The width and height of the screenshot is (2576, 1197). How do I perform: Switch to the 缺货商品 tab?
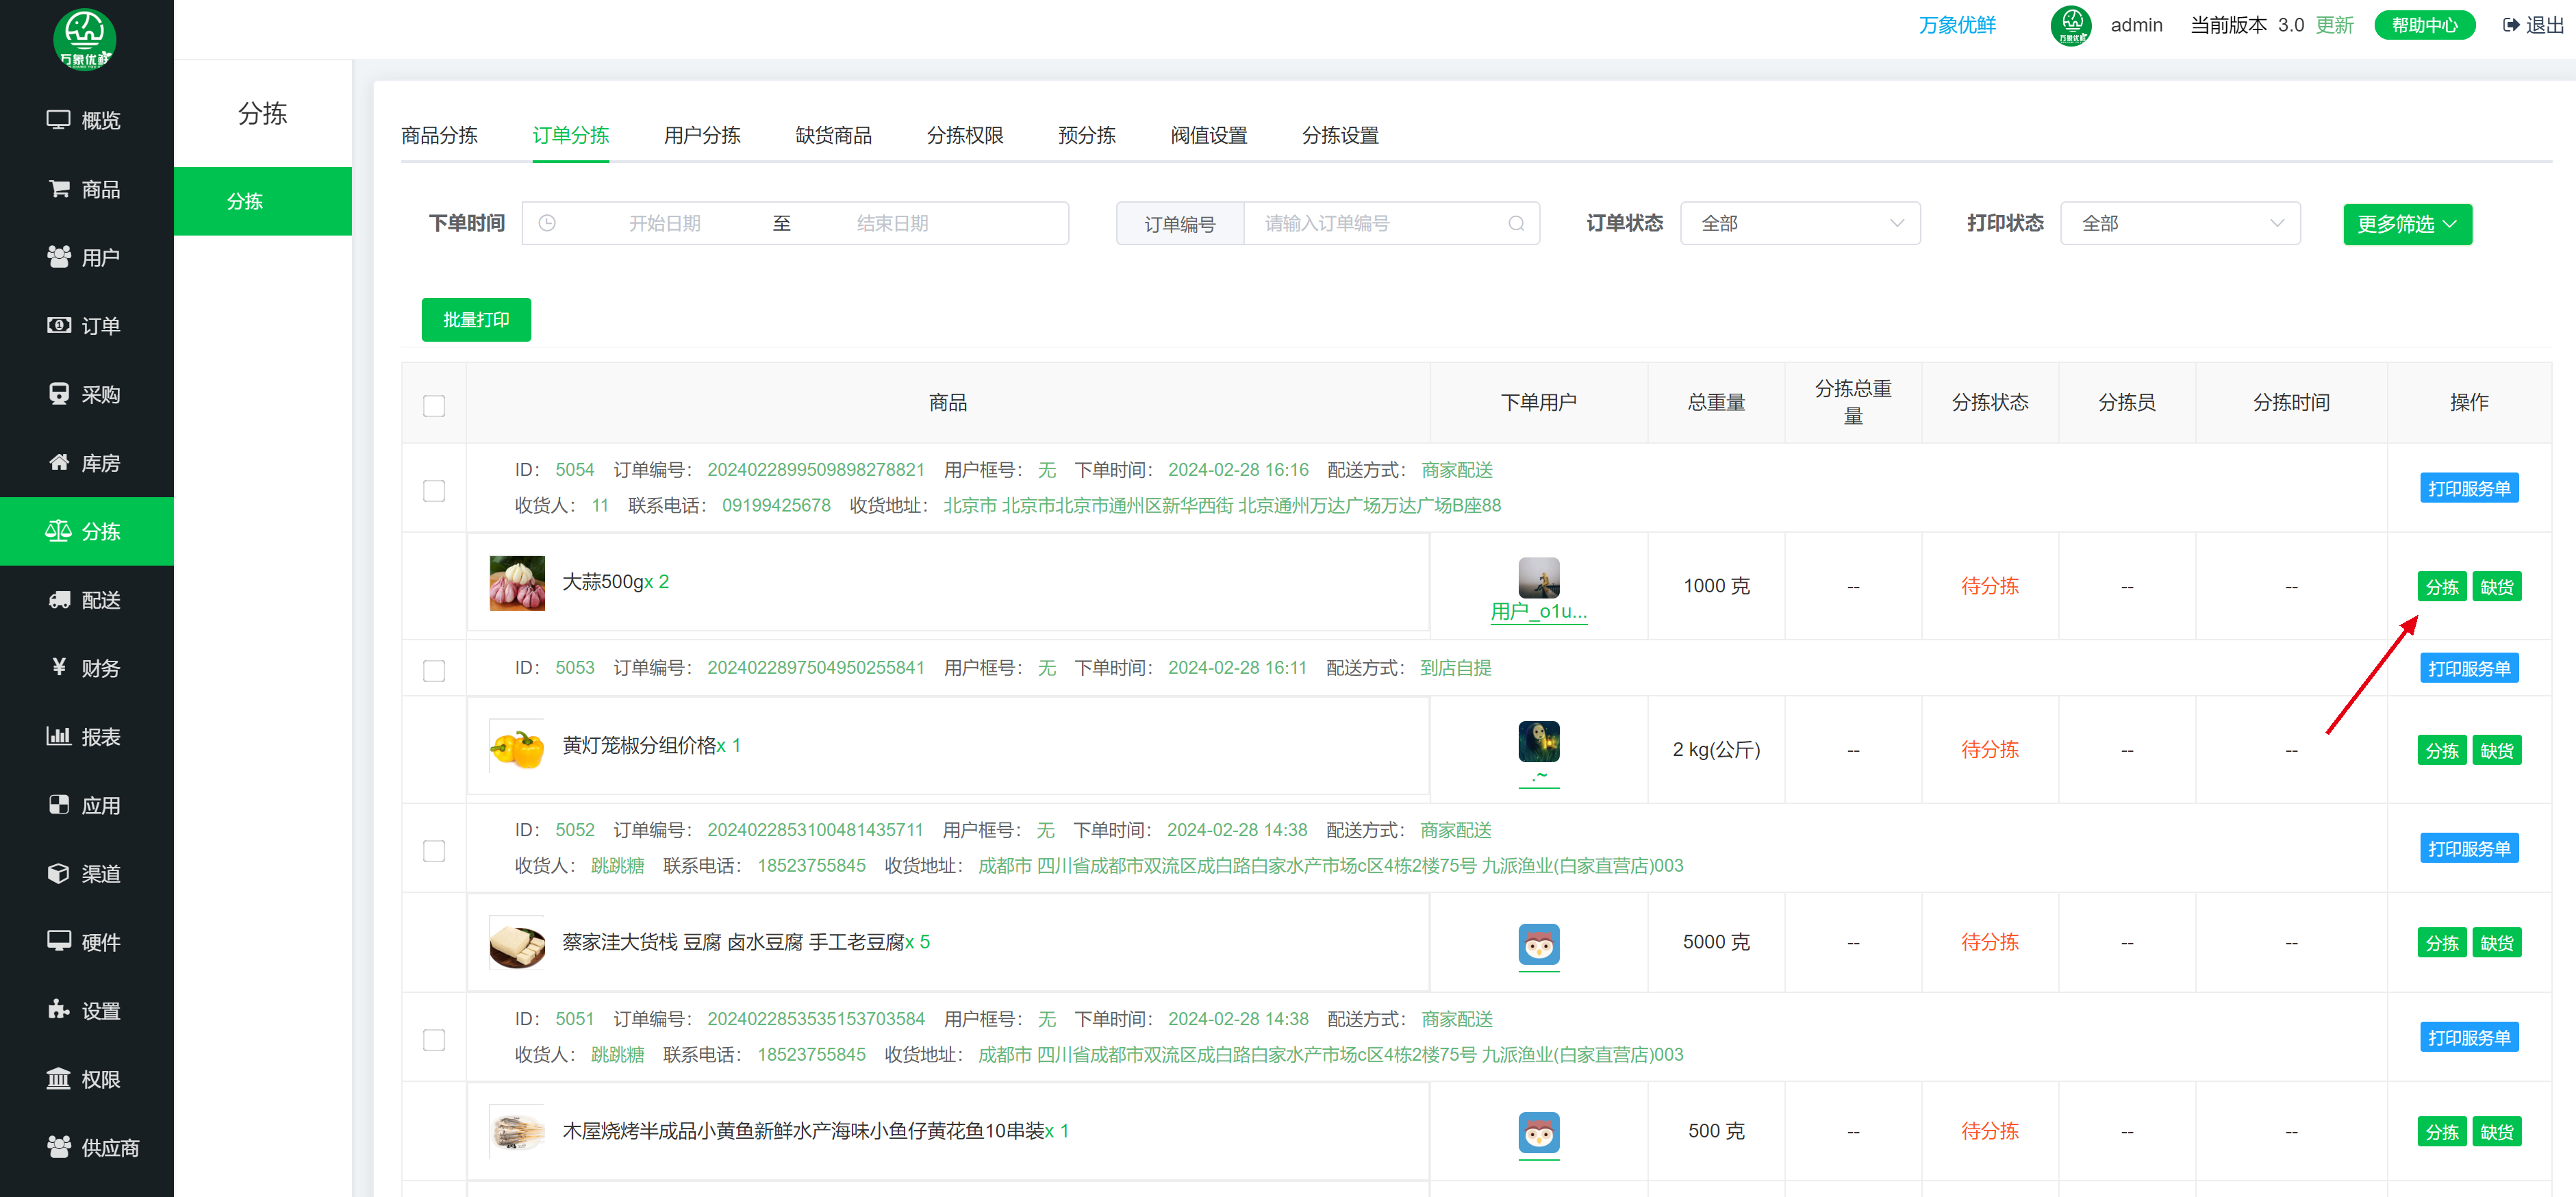coord(833,135)
